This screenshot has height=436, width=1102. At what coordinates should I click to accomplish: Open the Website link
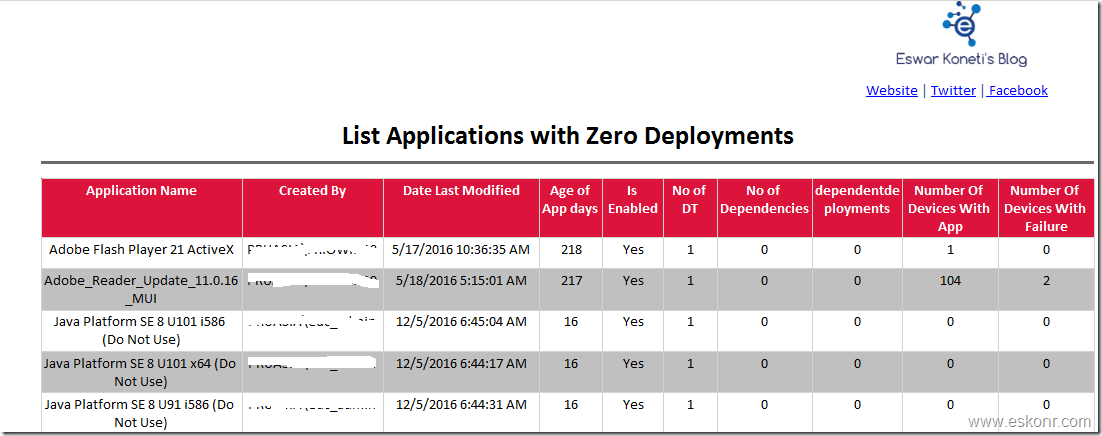pyautogui.click(x=891, y=90)
